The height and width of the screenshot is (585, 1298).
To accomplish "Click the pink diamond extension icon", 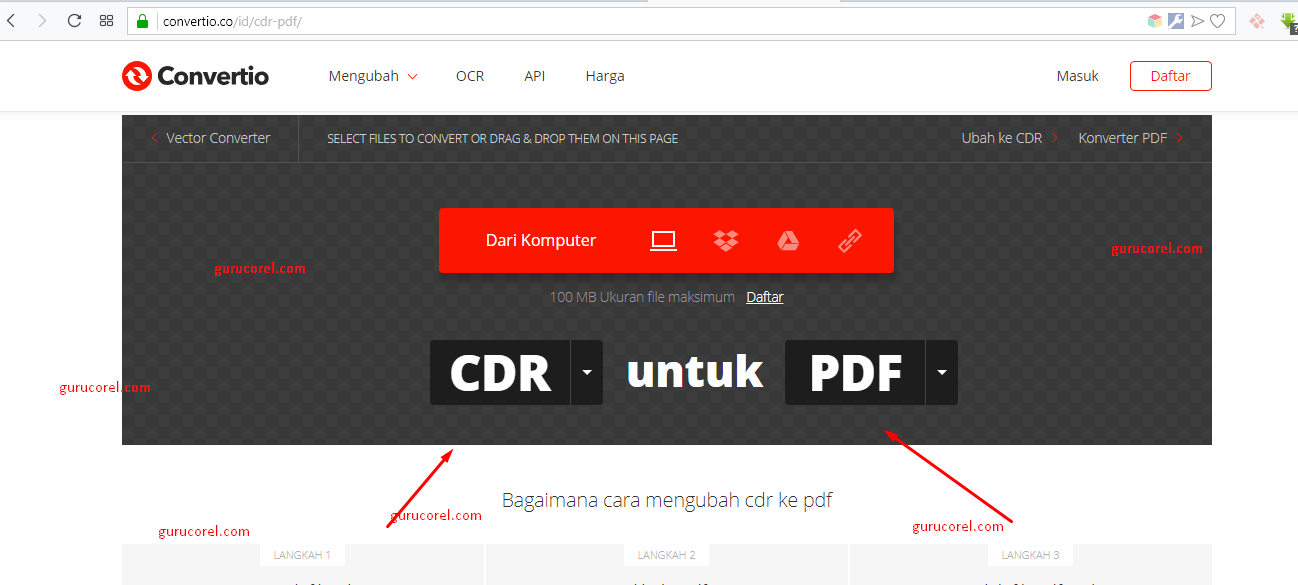I will coord(1257,21).
